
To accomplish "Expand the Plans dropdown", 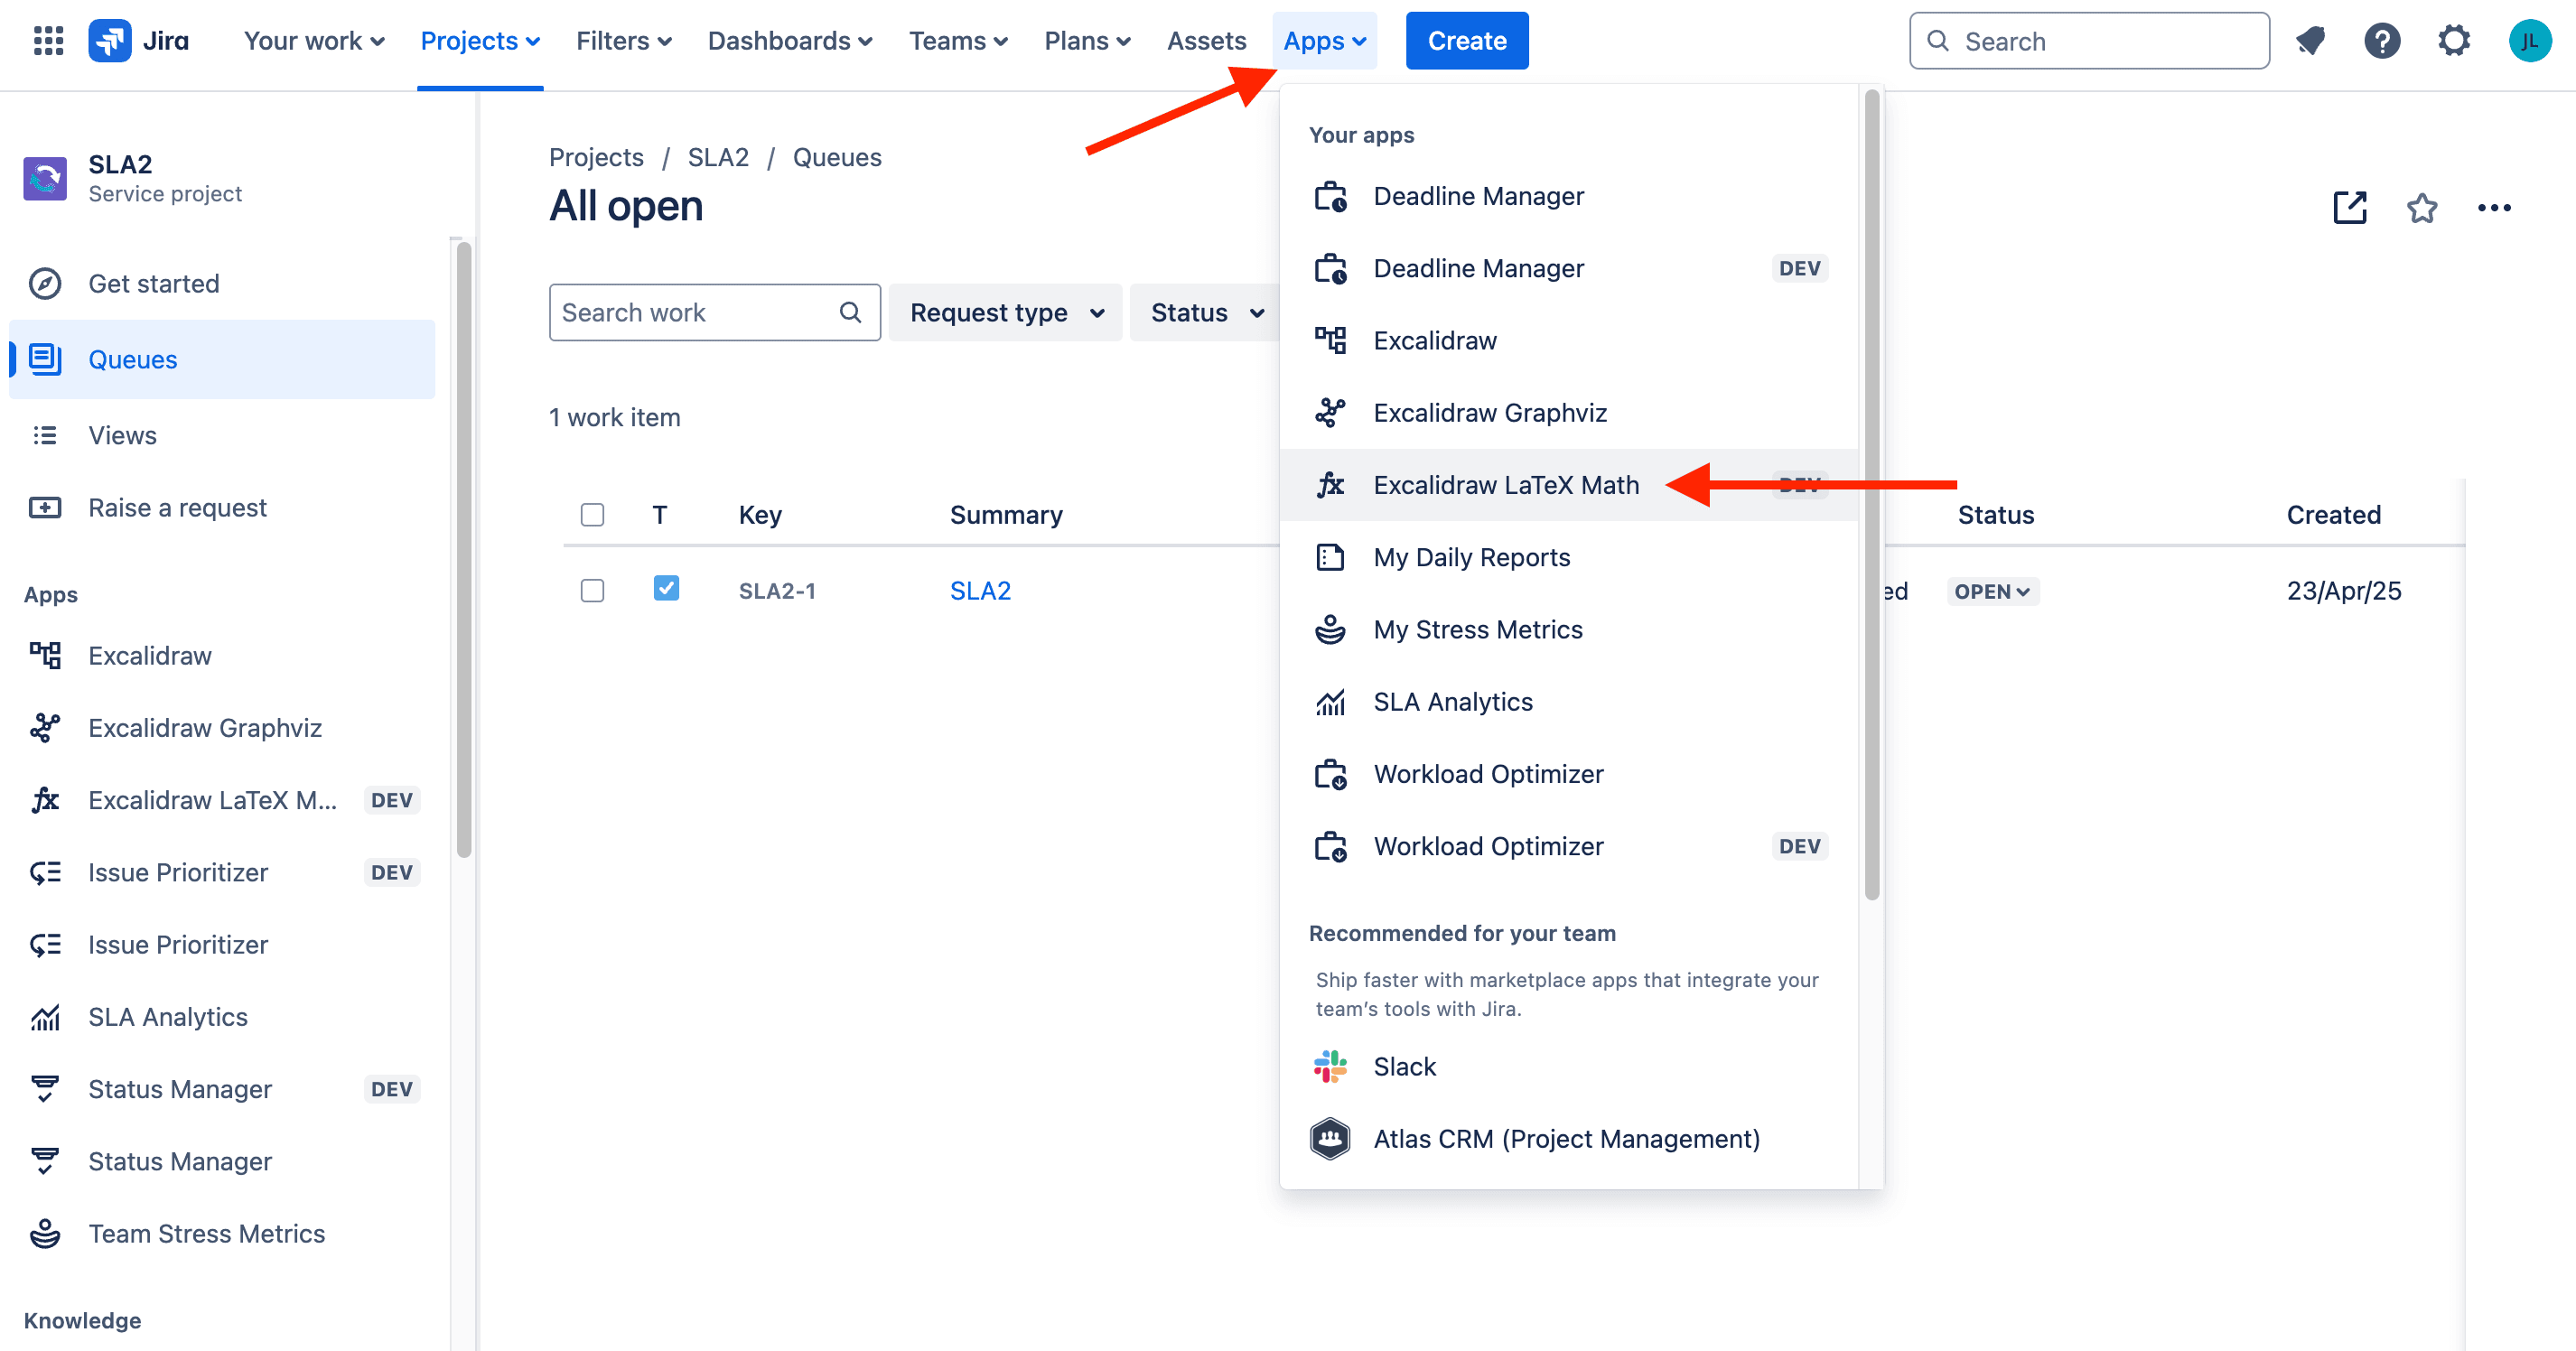I will click(1088, 41).
